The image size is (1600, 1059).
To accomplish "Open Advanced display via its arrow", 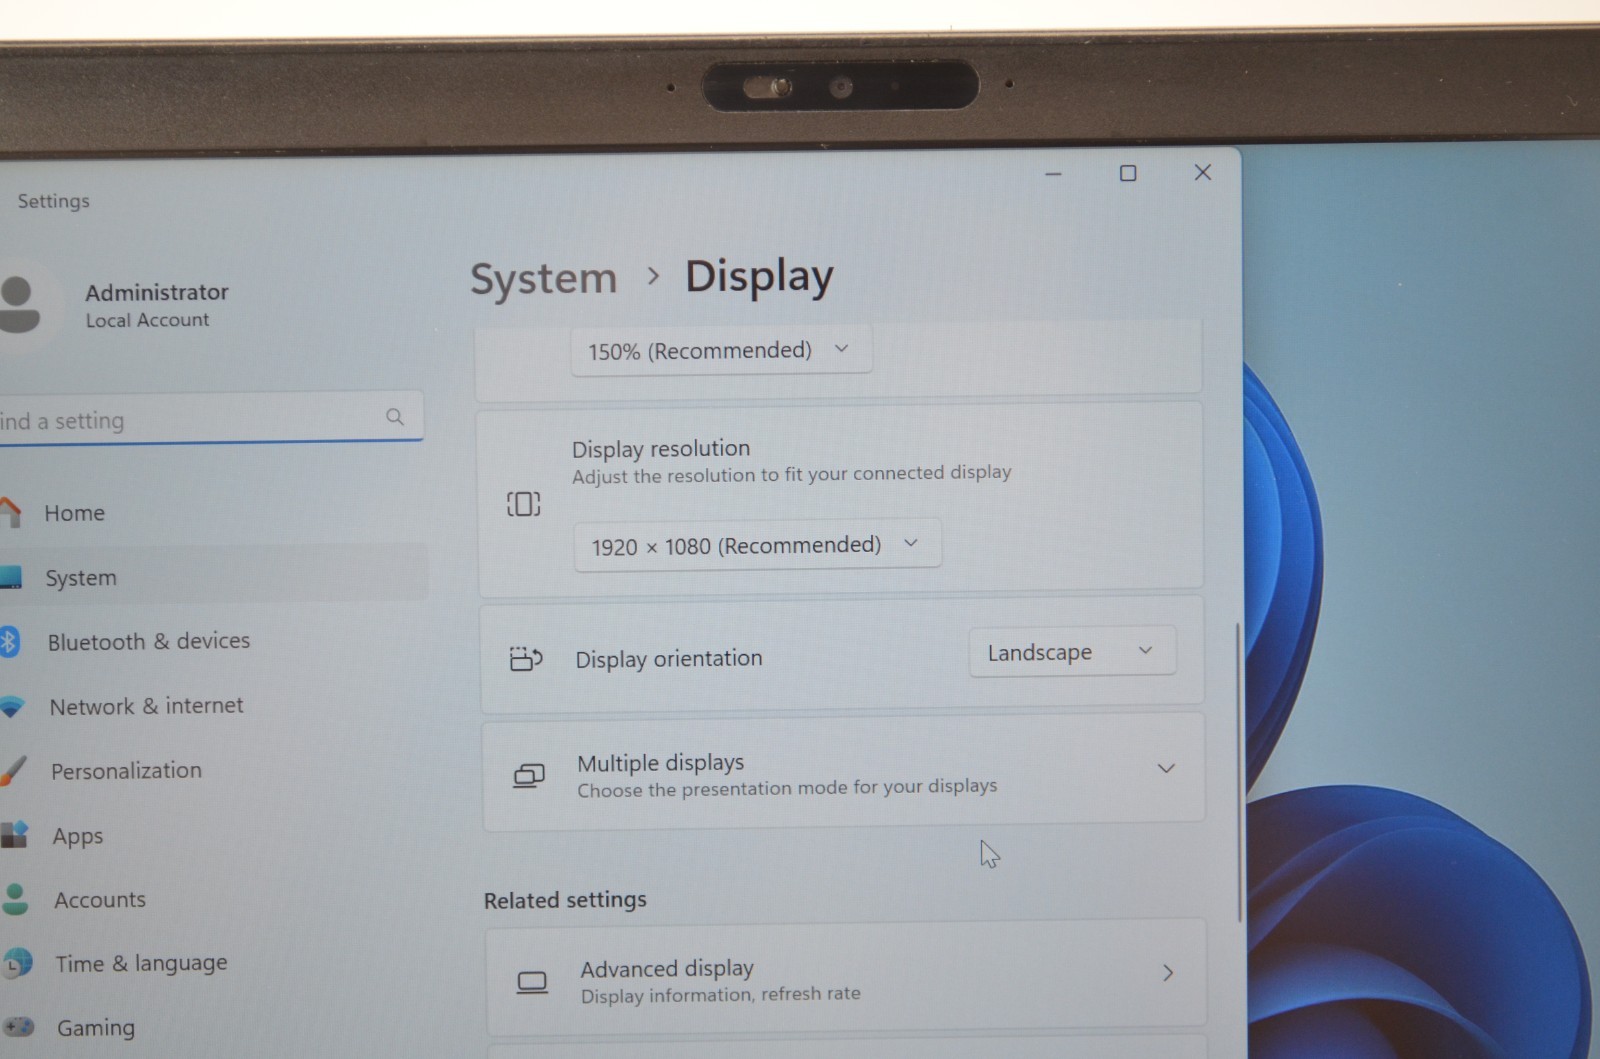I will click(x=1168, y=972).
